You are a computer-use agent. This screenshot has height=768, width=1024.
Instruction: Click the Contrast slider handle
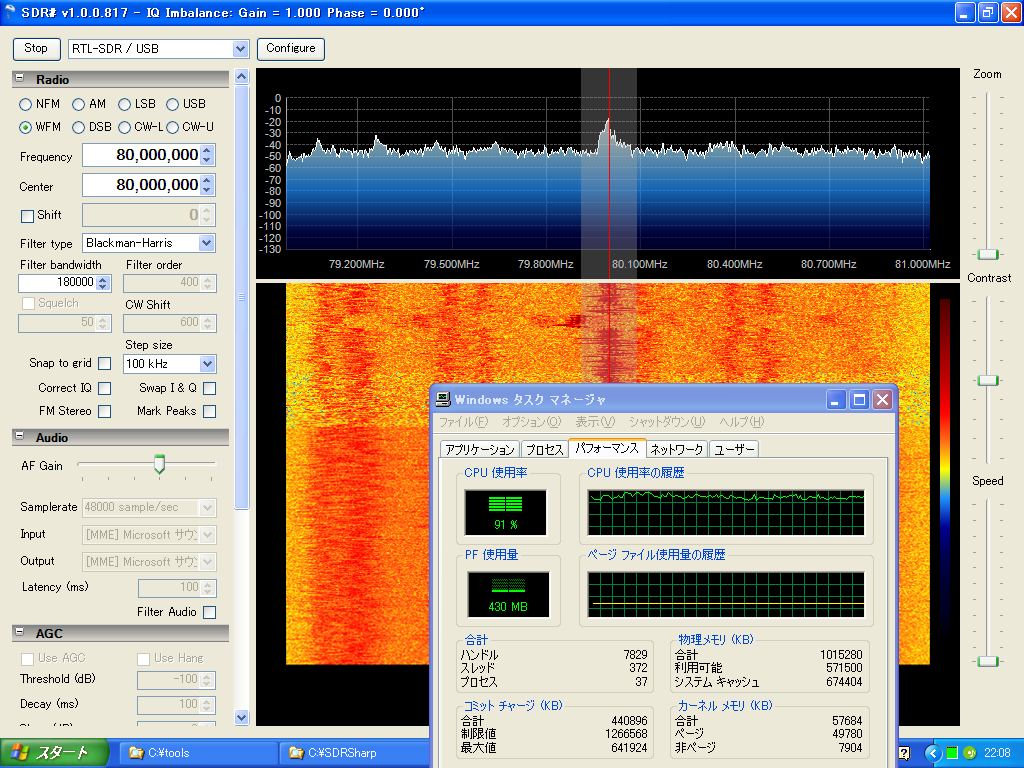click(x=987, y=380)
